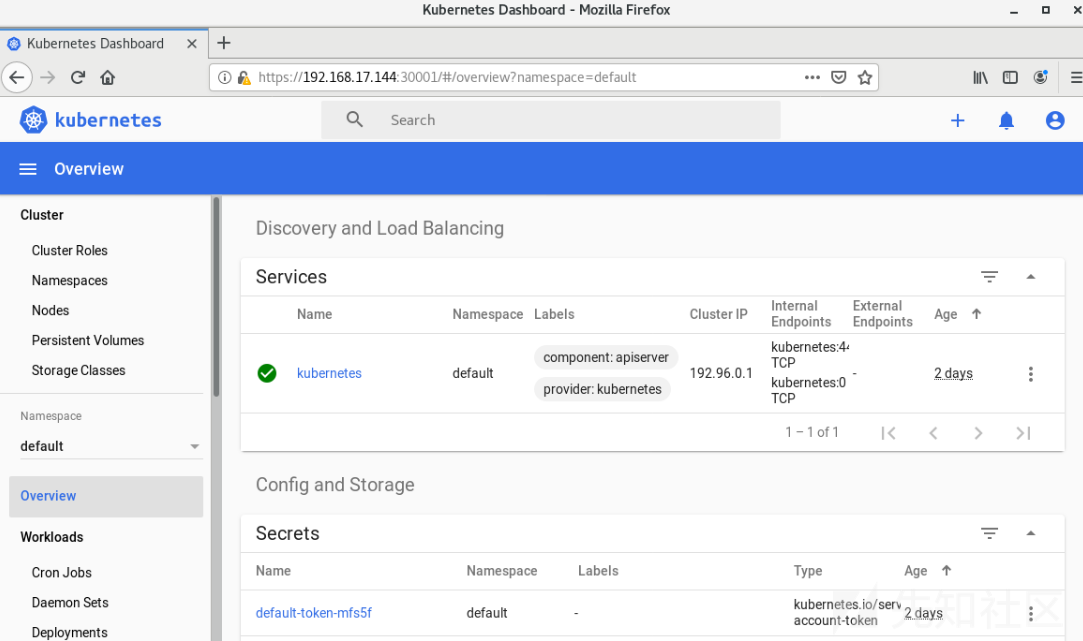Click the Services age 2 days value
Screen dimensions: 1083x641
(953, 373)
